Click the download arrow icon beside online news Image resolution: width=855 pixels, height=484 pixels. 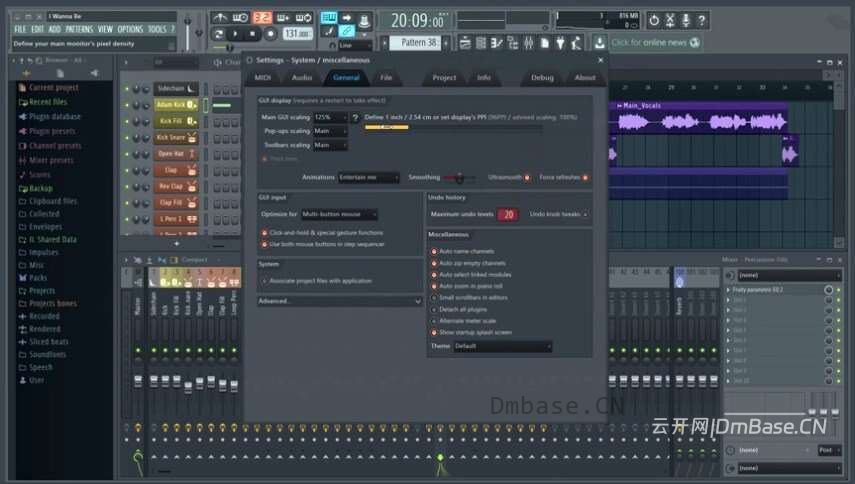coord(599,43)
